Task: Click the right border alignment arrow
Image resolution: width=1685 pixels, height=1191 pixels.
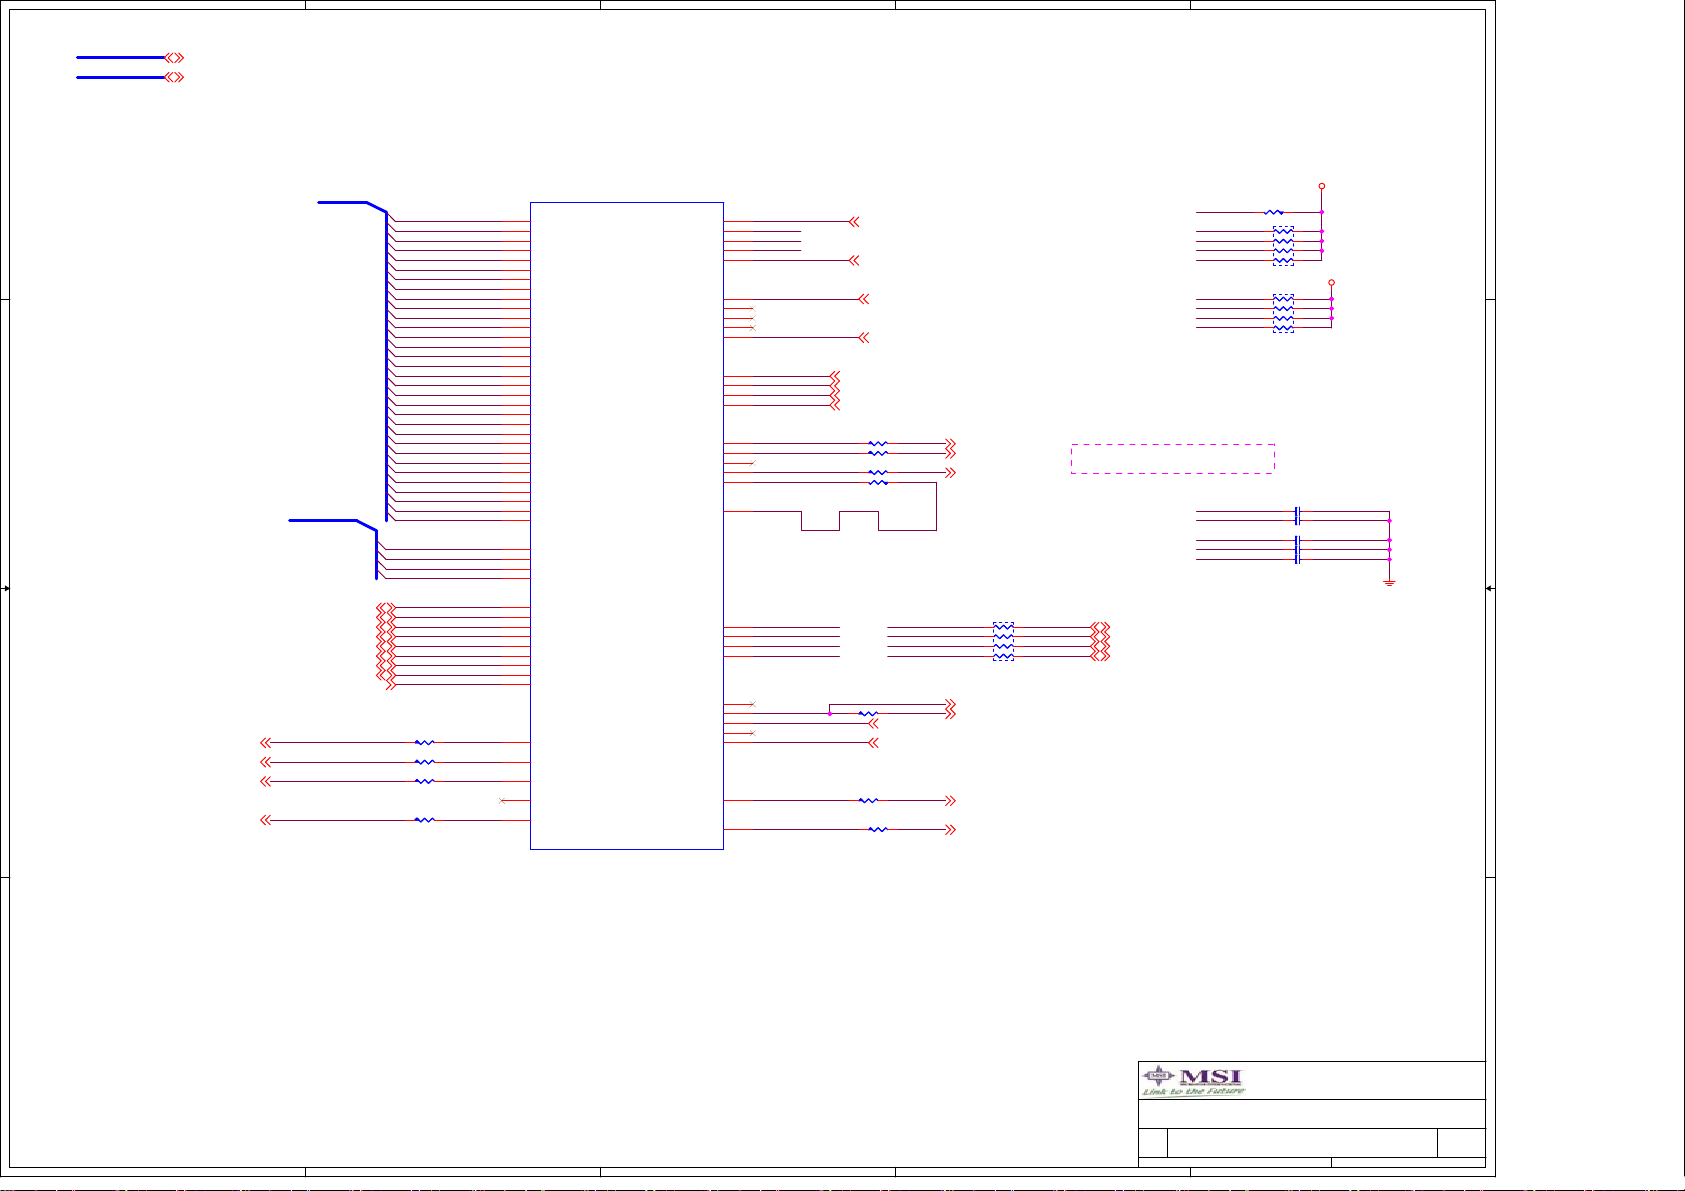Action: 1490,589
